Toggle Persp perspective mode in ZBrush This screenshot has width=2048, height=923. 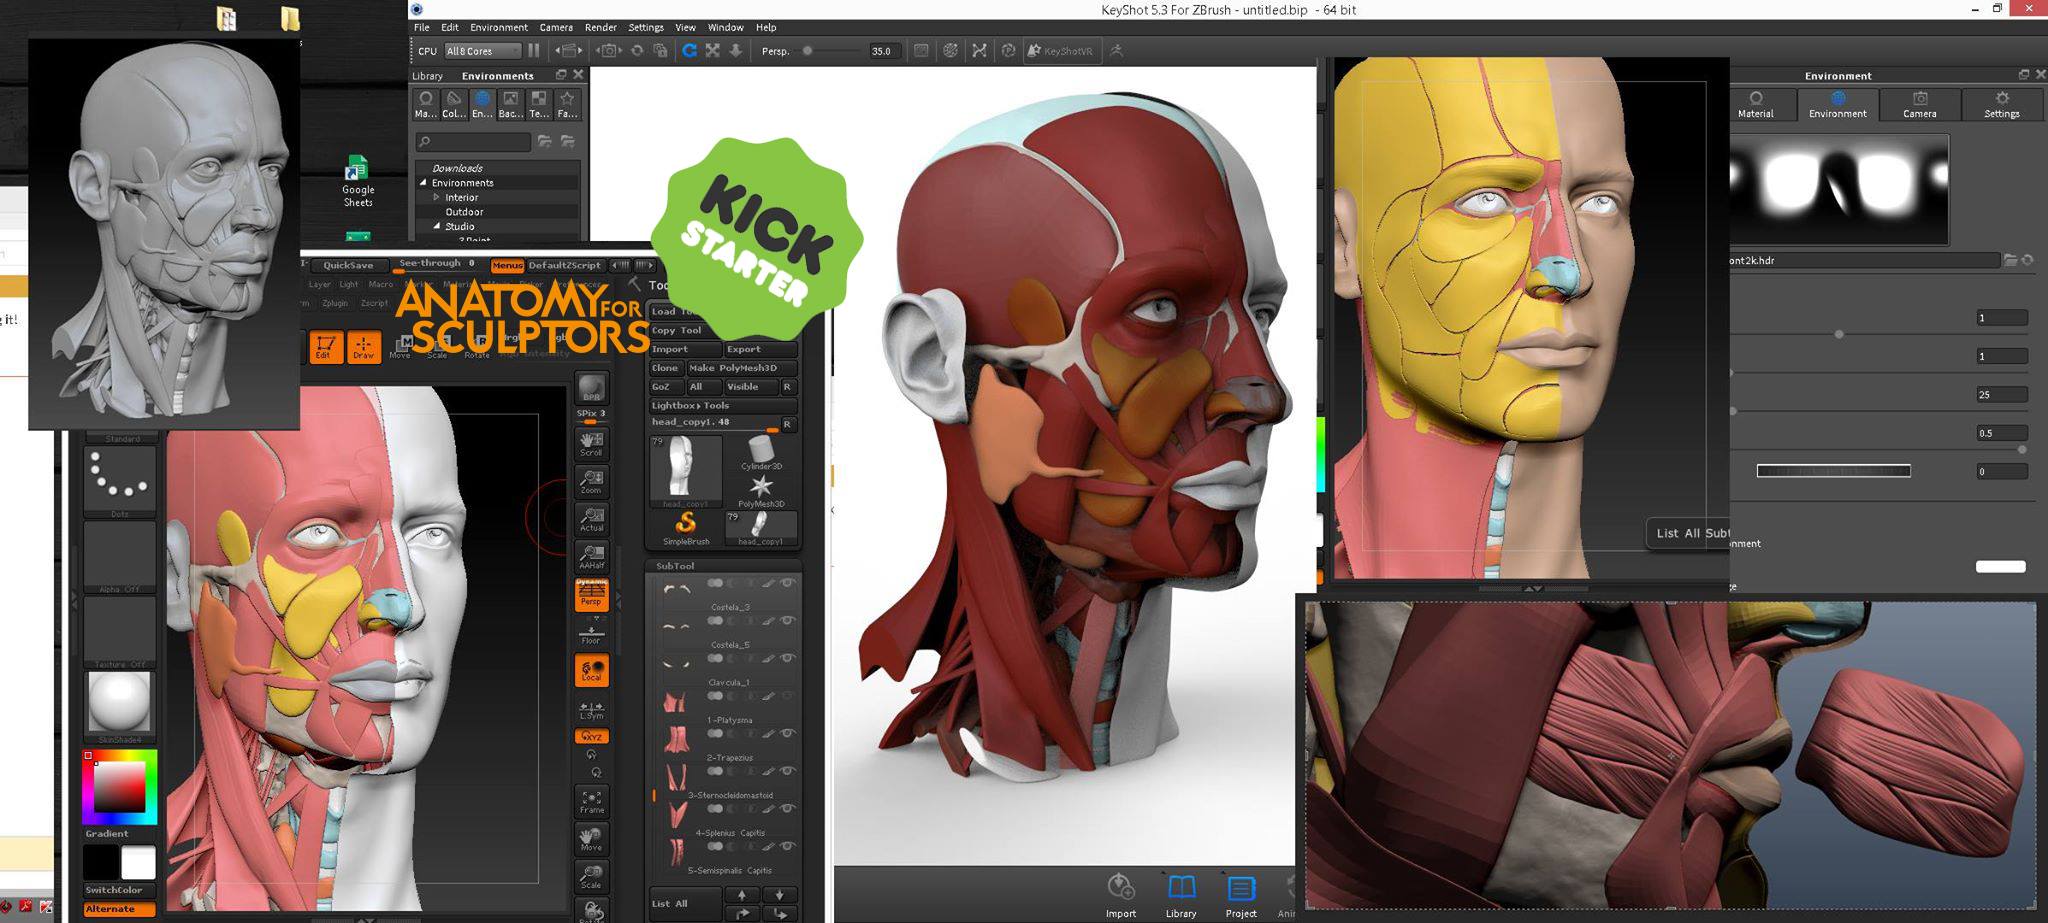tap(591, 594)
